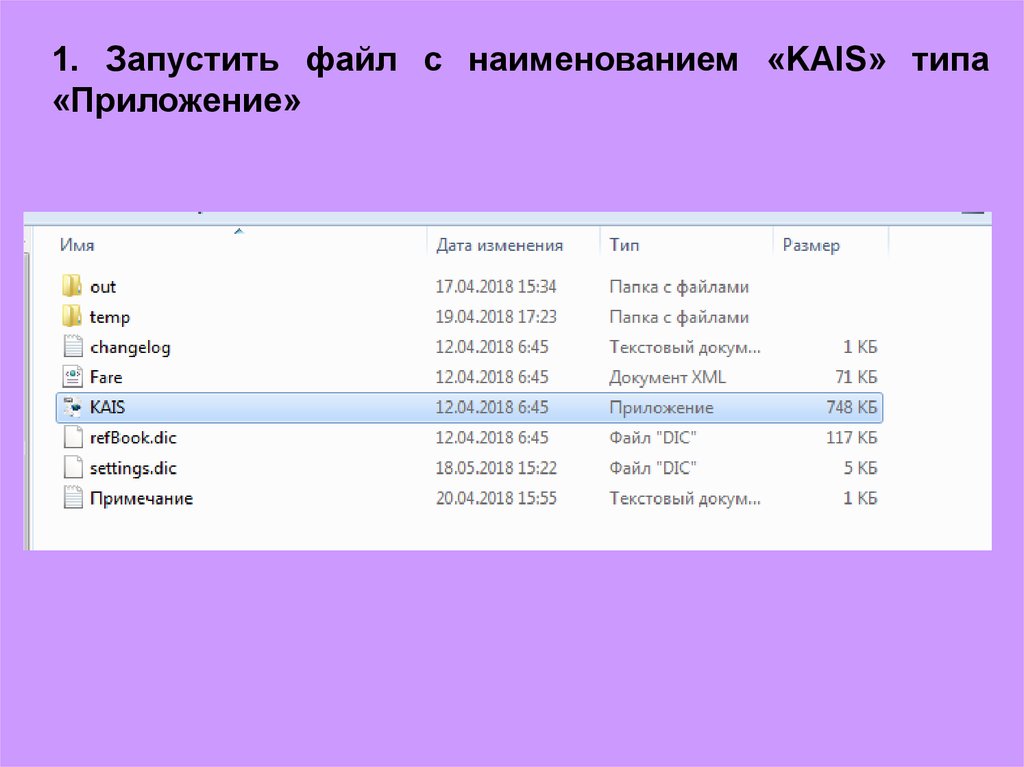Click the file name KAIS
1024x767 pixels.
pyautogui.click(x=108, y=407)
